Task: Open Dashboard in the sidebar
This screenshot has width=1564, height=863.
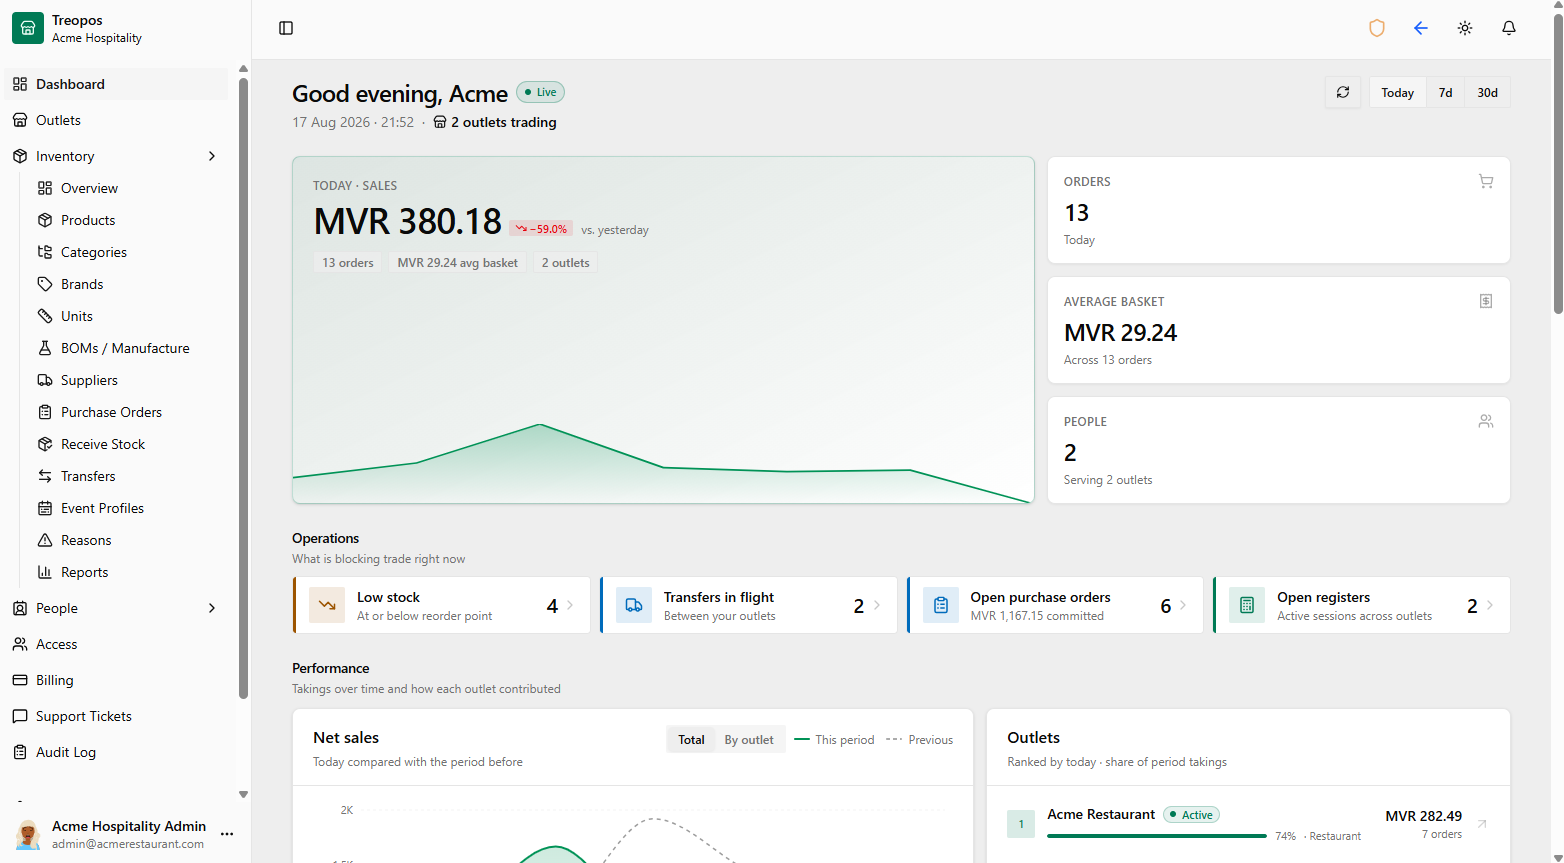Action: [116, 84]
